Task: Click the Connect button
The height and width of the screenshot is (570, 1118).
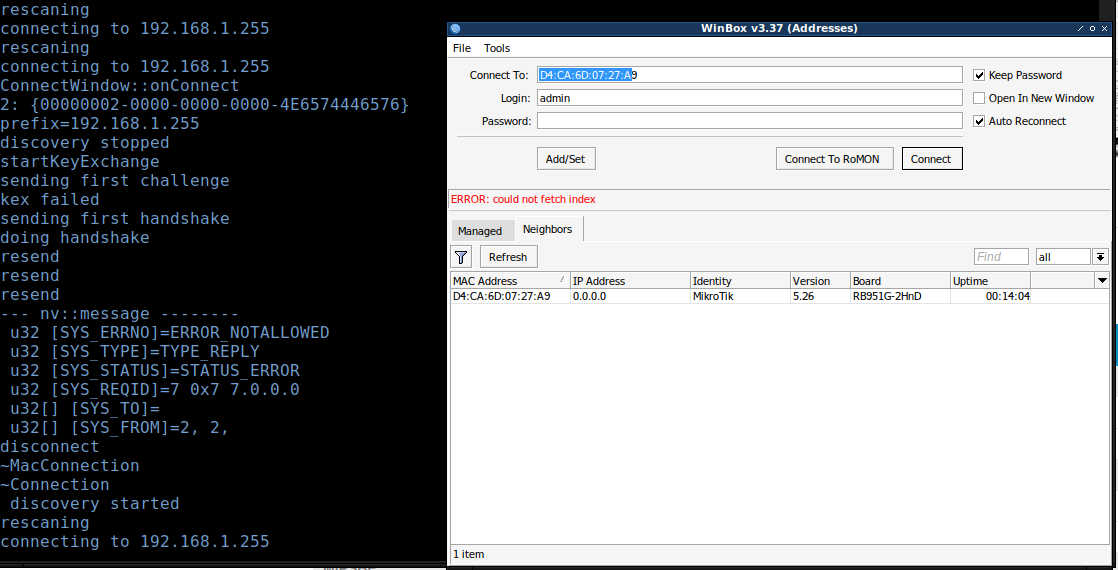Action: pos(932,158)
